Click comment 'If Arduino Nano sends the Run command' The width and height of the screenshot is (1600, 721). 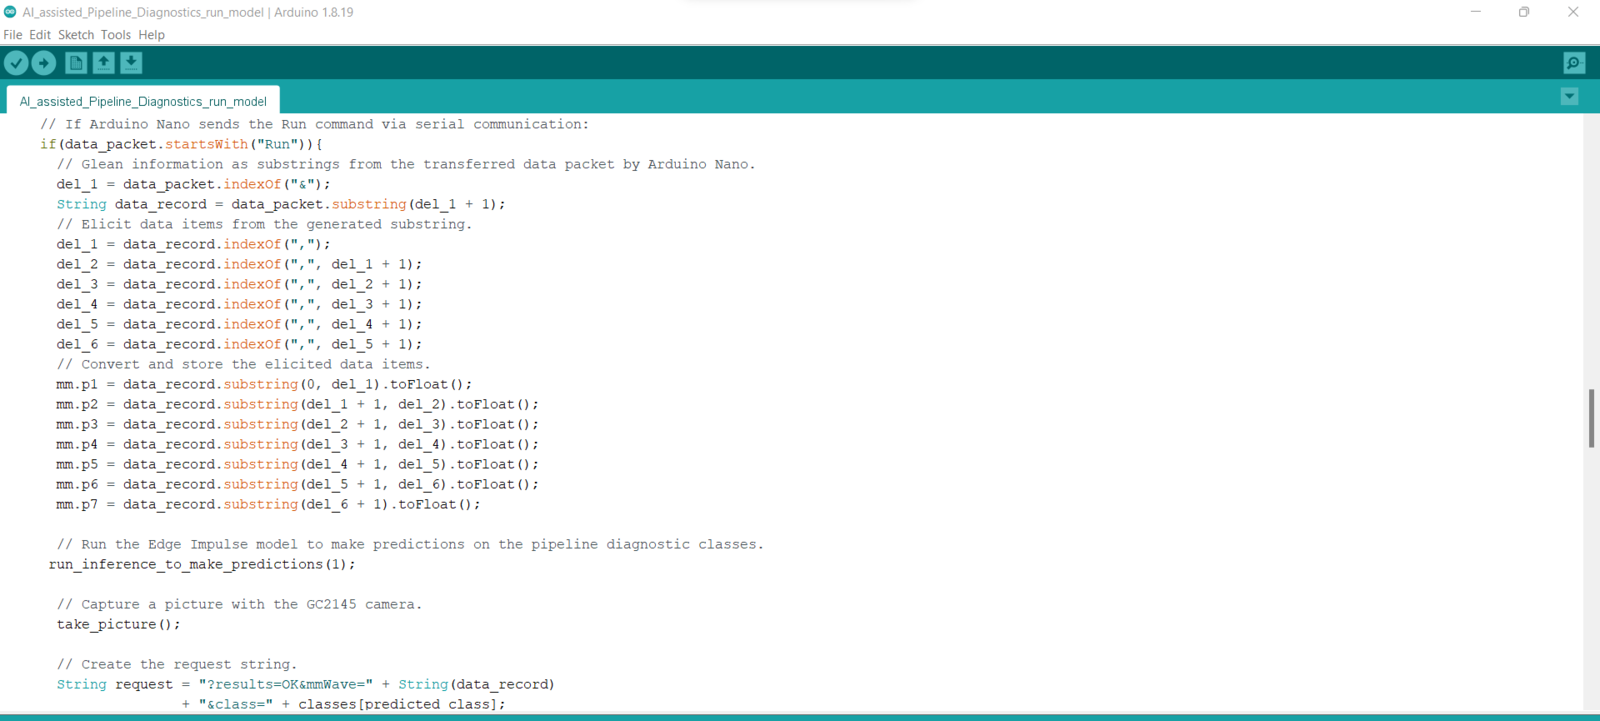click(x=314, y=124)
